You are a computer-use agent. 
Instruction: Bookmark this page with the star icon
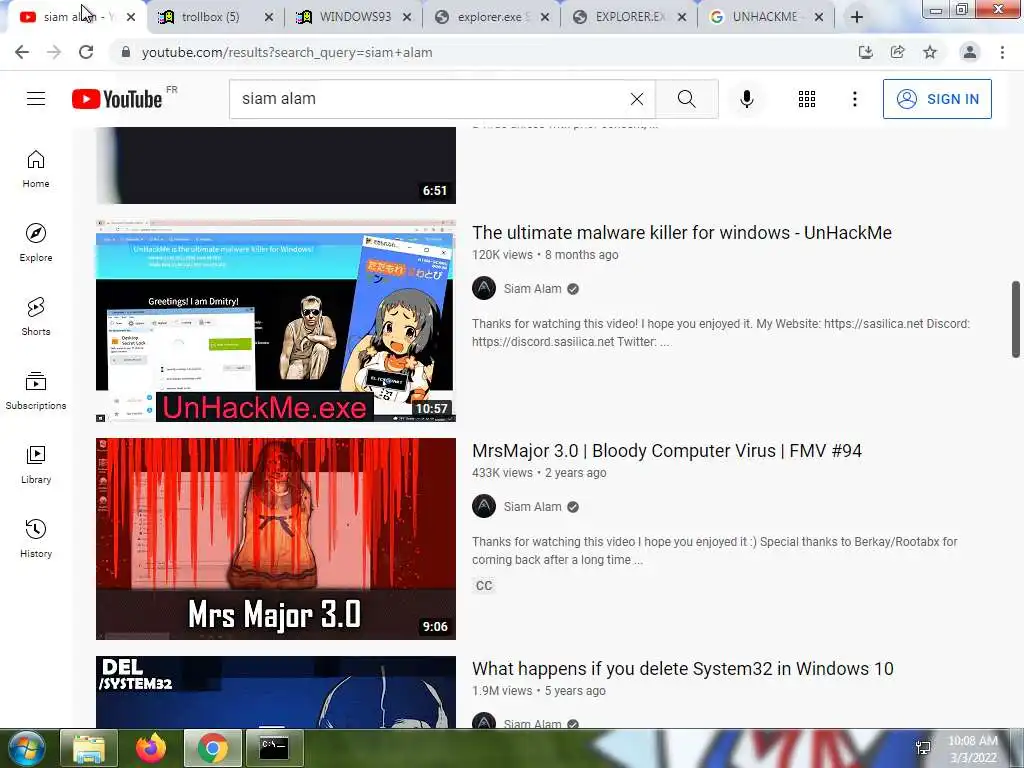coord(930,52)
